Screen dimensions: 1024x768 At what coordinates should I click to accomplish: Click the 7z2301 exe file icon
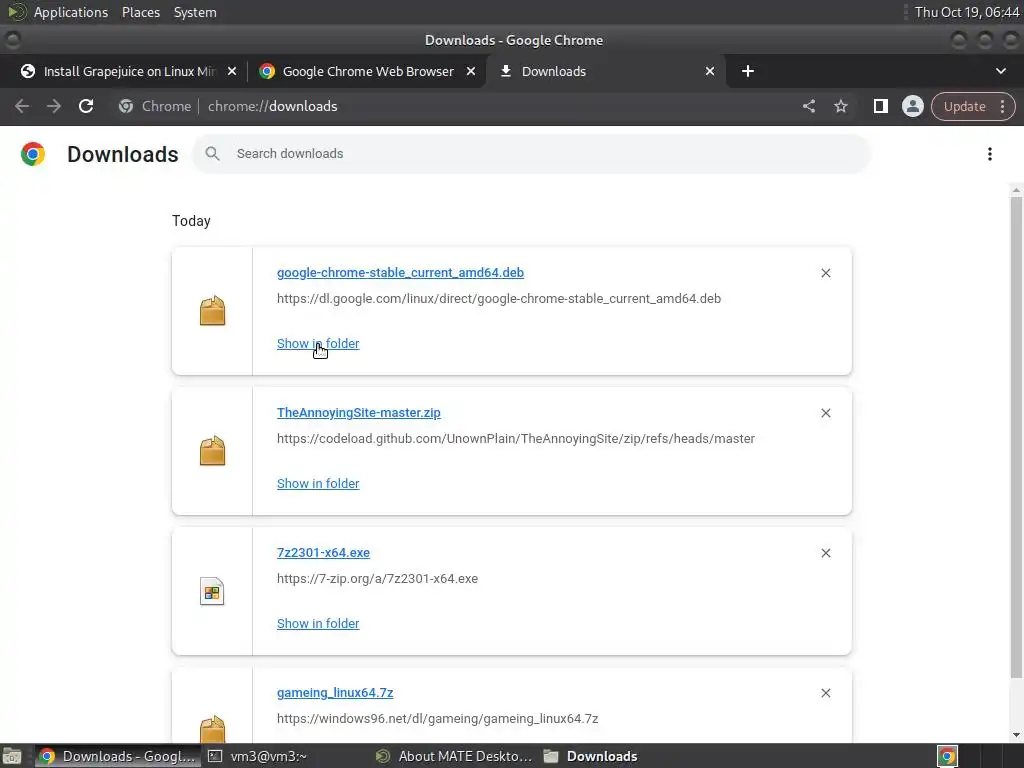[212, 592]
